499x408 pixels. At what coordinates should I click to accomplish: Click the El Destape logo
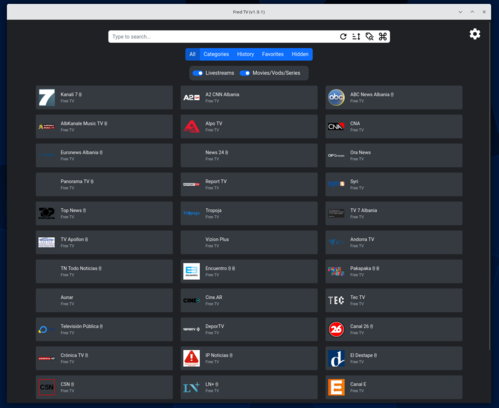(336, 358)
